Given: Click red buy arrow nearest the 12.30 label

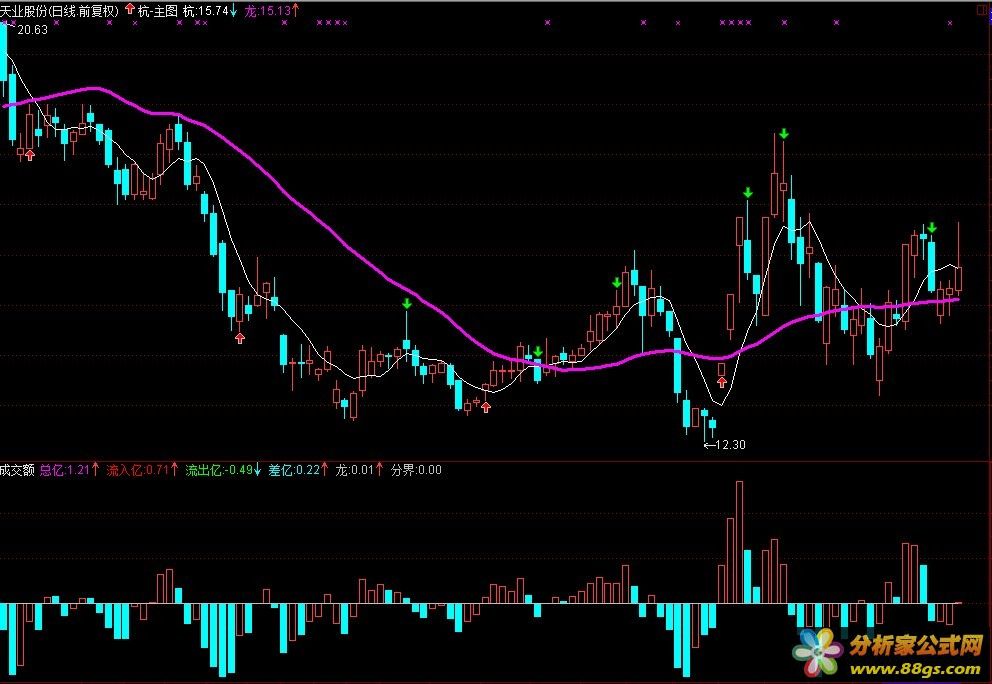Looking at the screenshot, I should tap(722, 382).
